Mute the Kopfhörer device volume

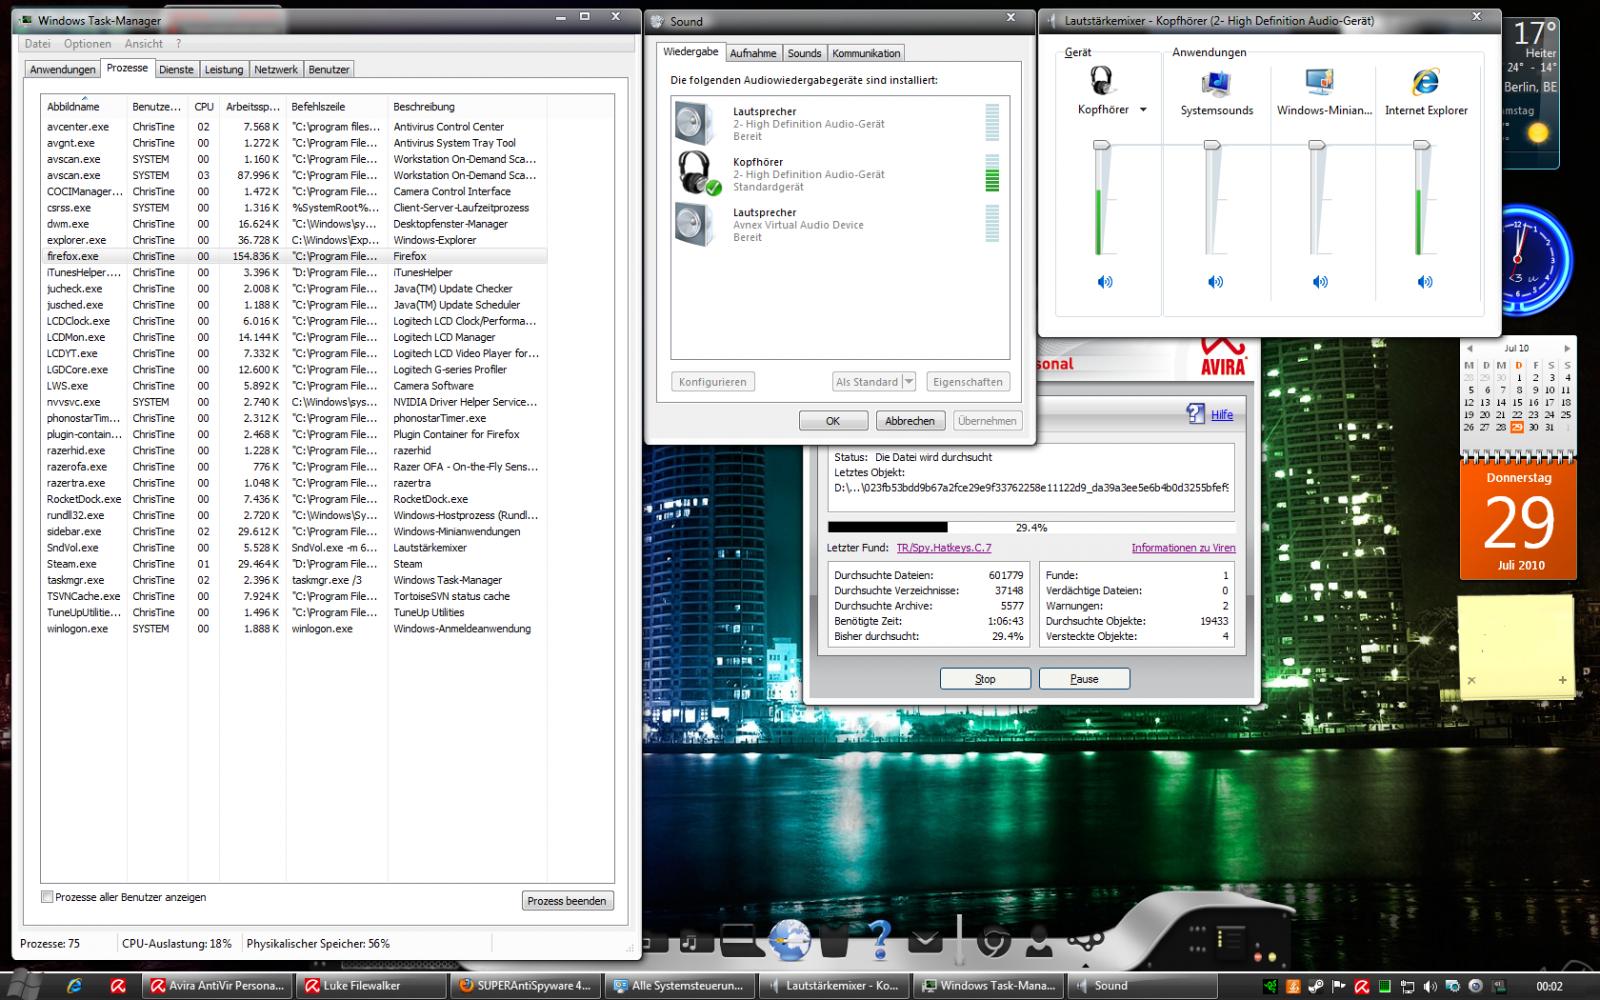pyautogui.click(x=1105, y=282)
